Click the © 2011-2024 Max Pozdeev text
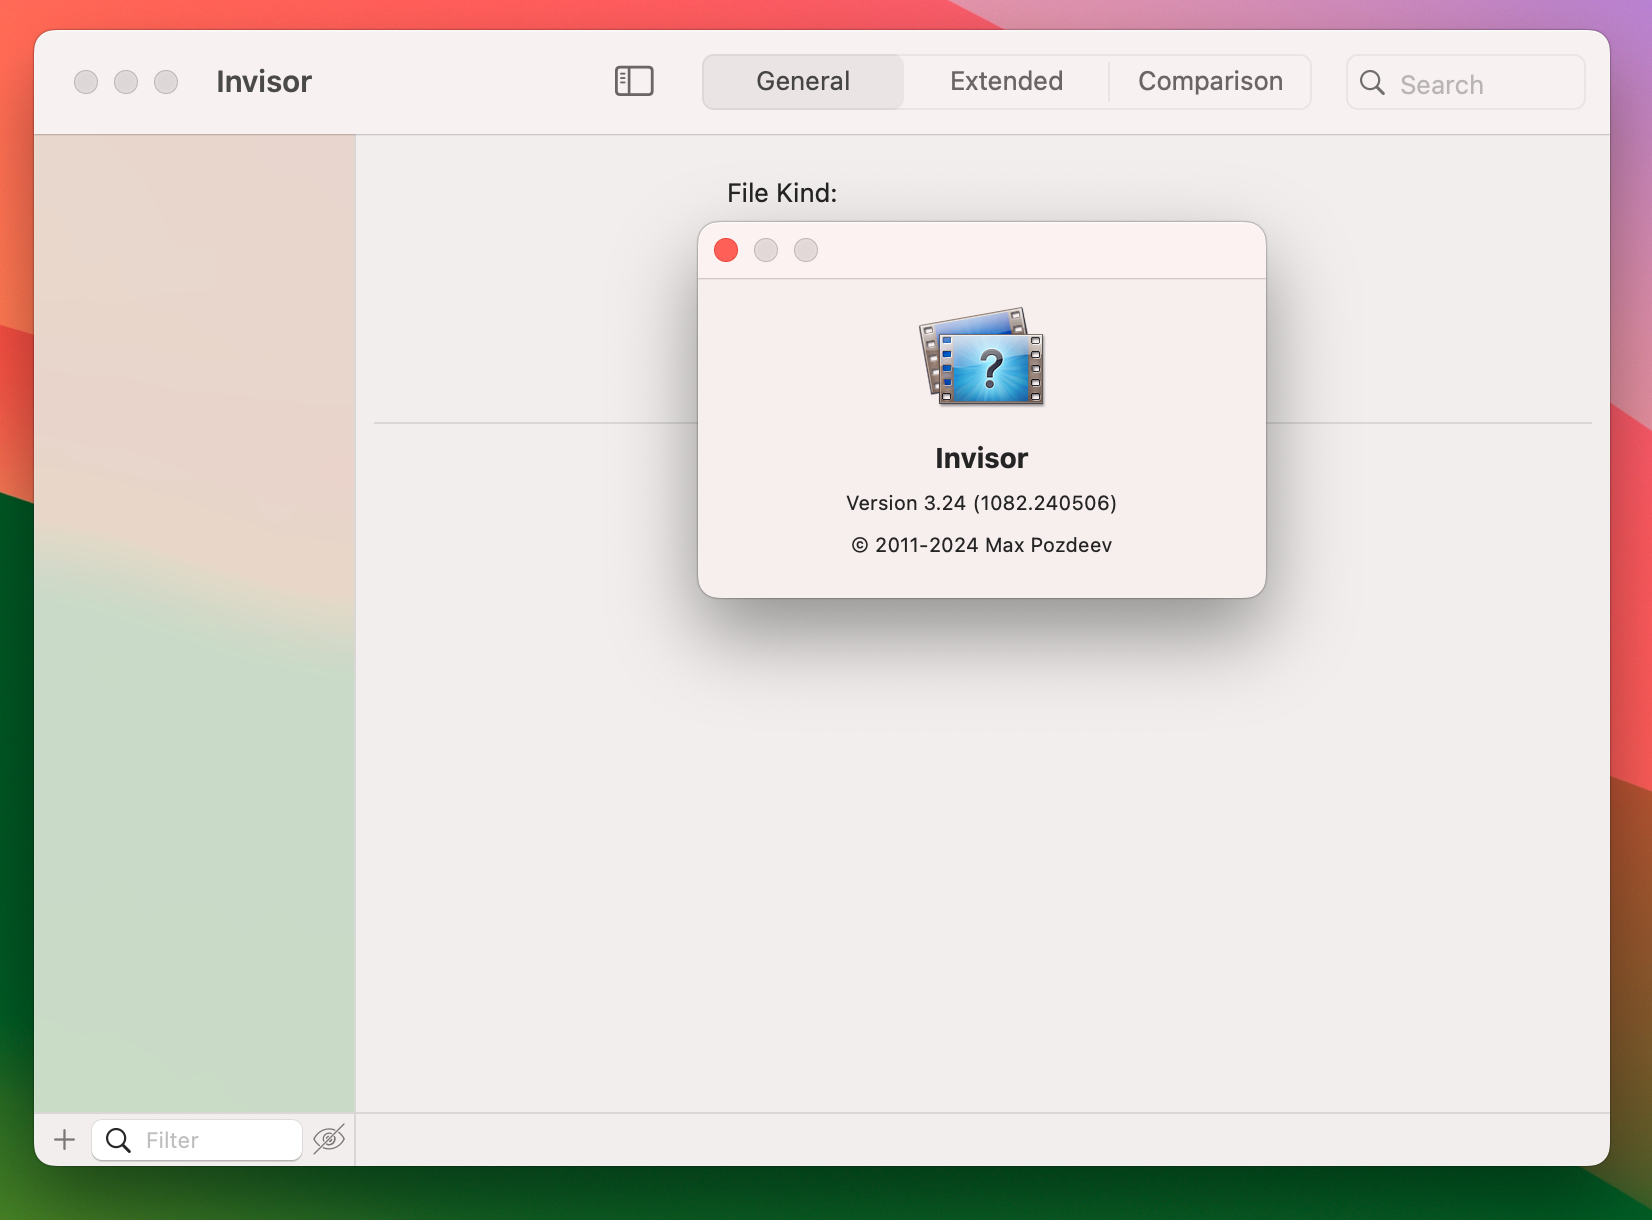Viewport: 1652px width, 1220px height. (981, 545)
